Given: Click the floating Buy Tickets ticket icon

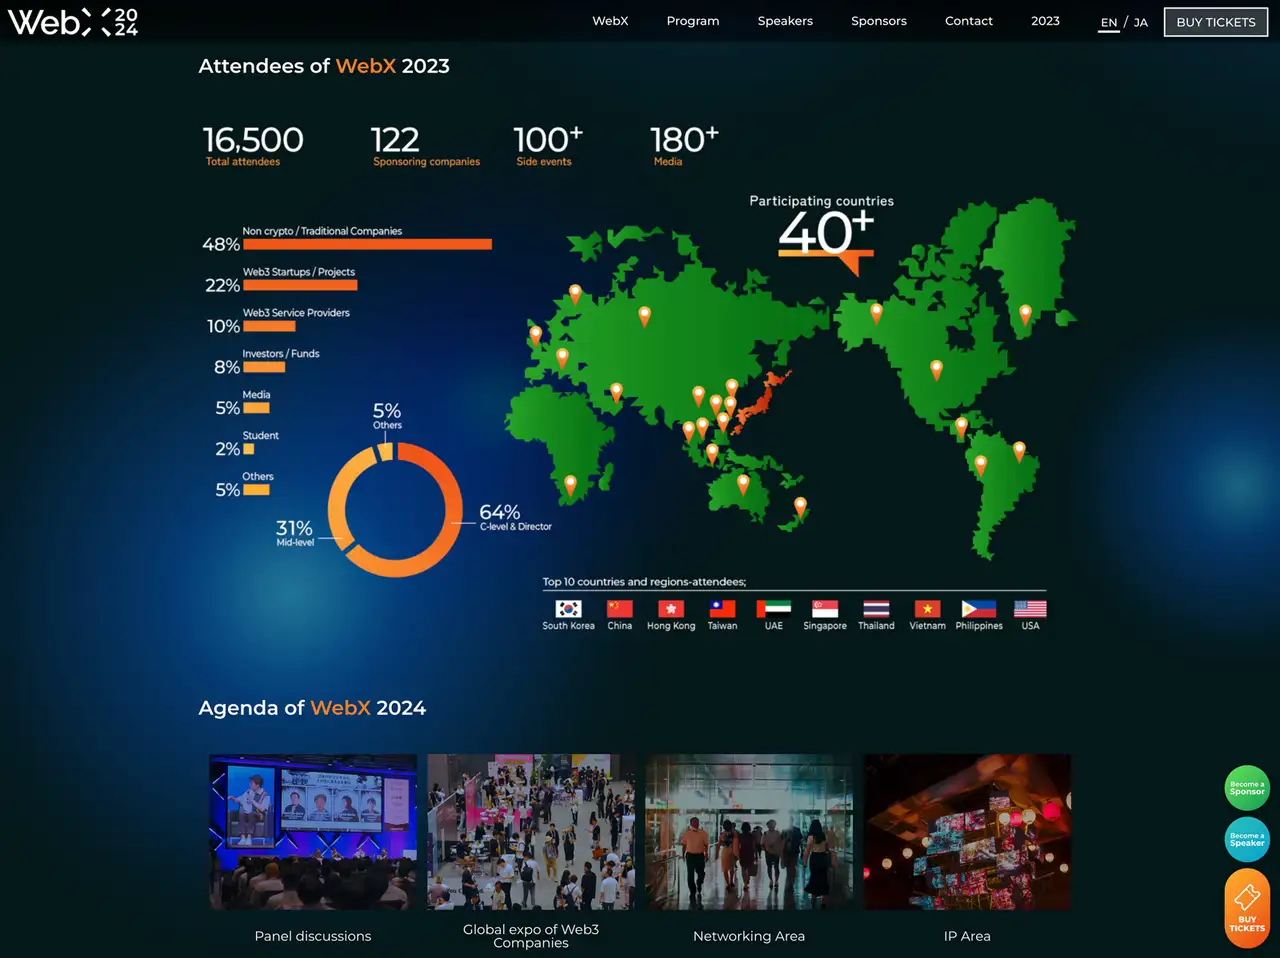Looking at the screenshot, I should click(1247, 907).
